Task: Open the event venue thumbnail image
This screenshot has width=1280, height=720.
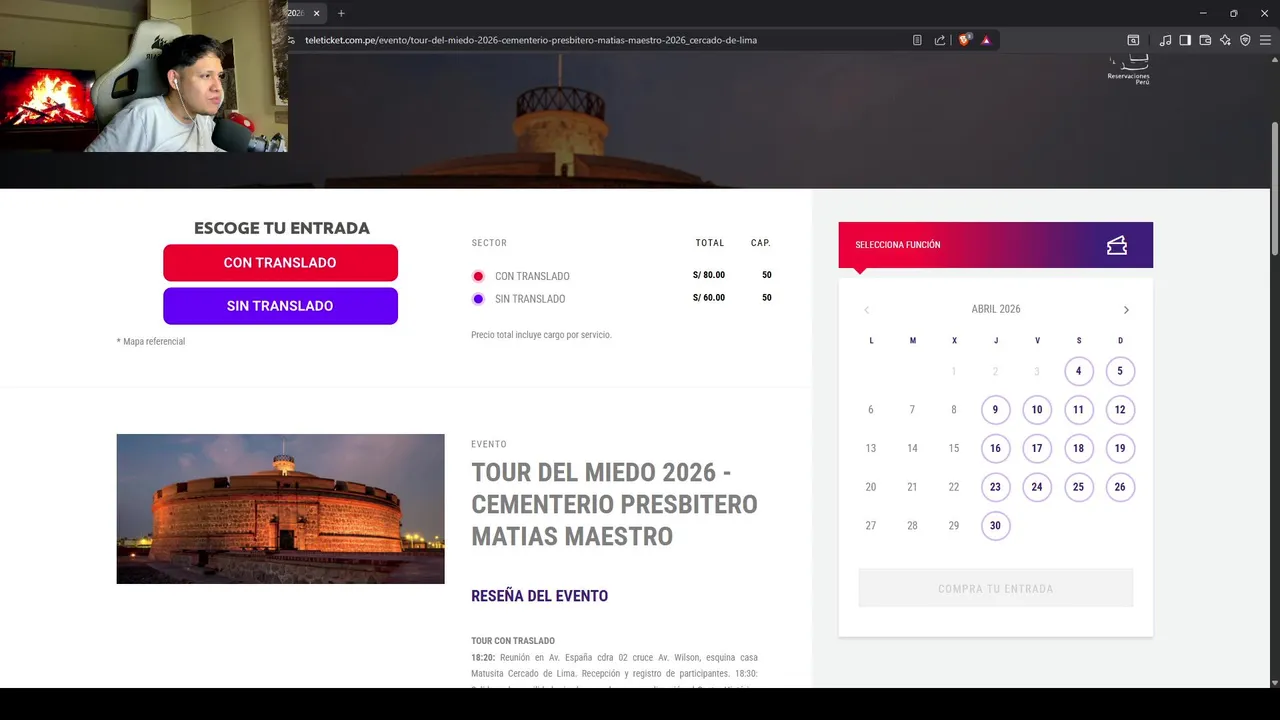Action: coord(280,509)
